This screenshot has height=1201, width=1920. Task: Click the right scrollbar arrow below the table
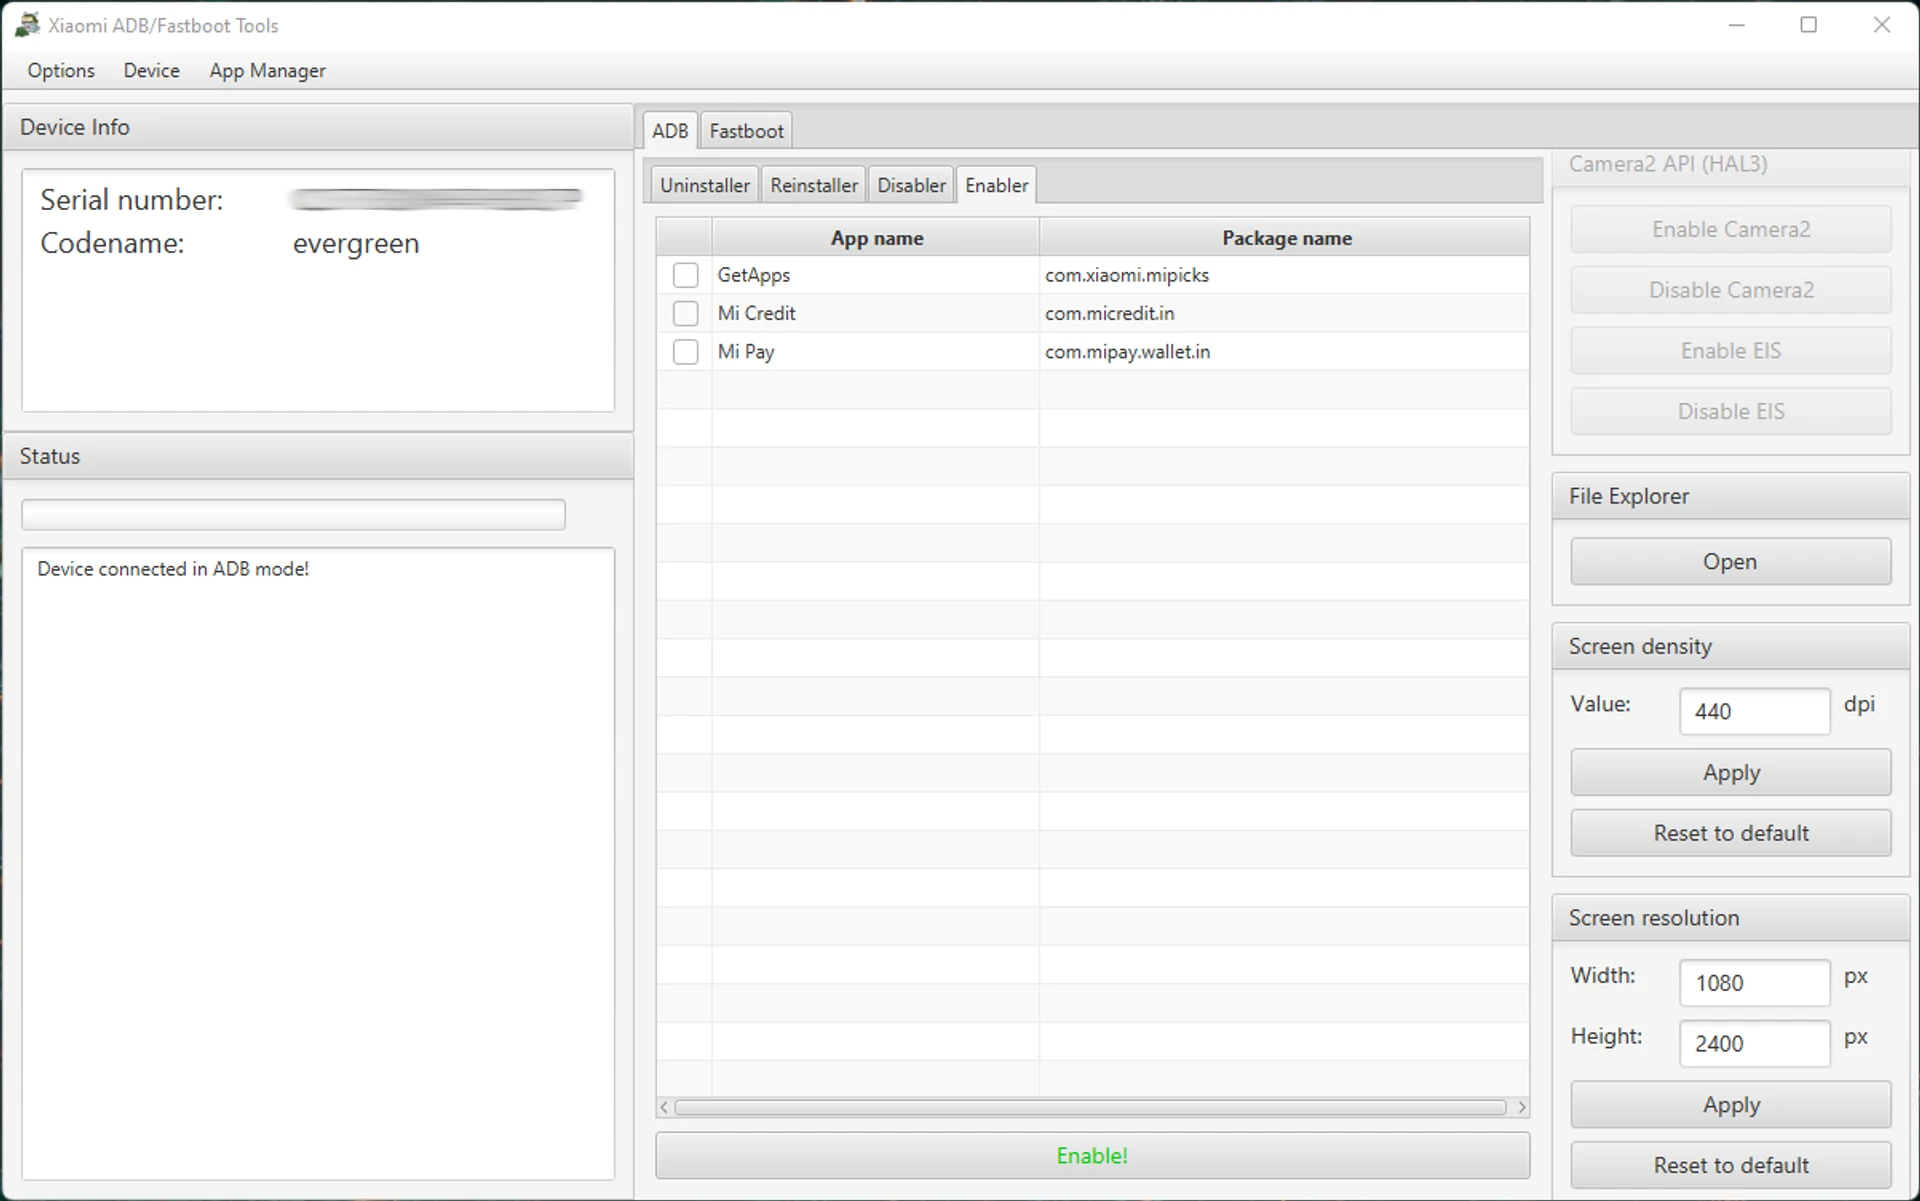(1522, 1108)
